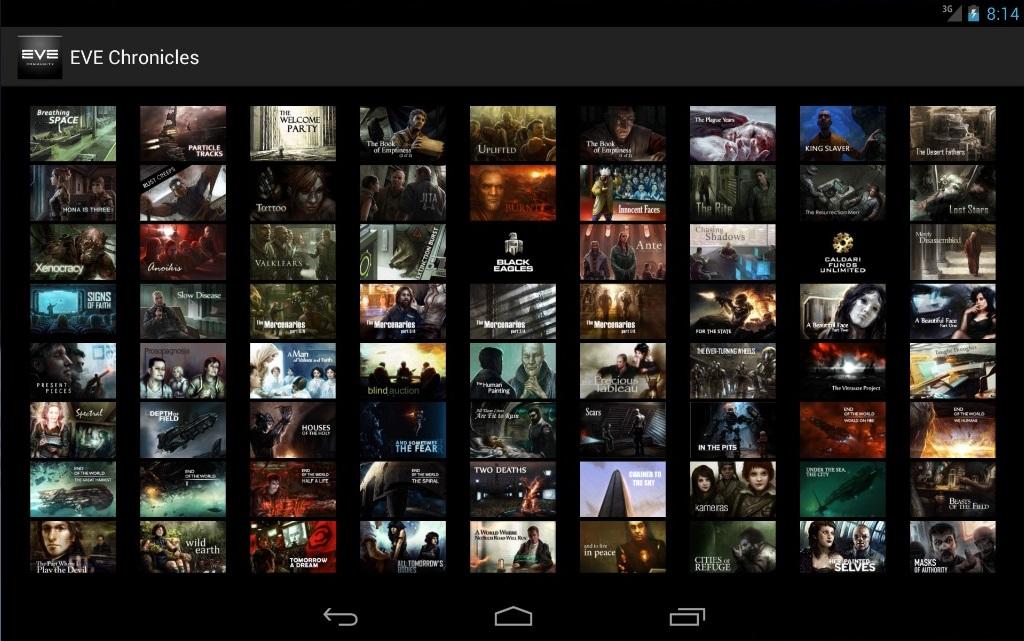The width and height of the screenshot is (1024, 641).
Task: Open the Cities of Refuge chronicle
Action: click(x=733, y=548)
